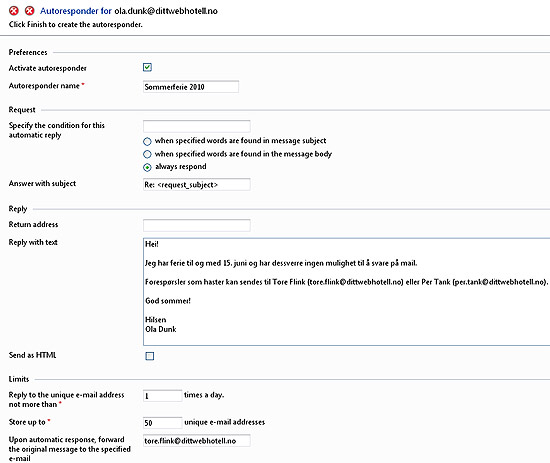Click the Activate autoresponder label
This screenshot has width=550, height=463.
coord(48,68)
